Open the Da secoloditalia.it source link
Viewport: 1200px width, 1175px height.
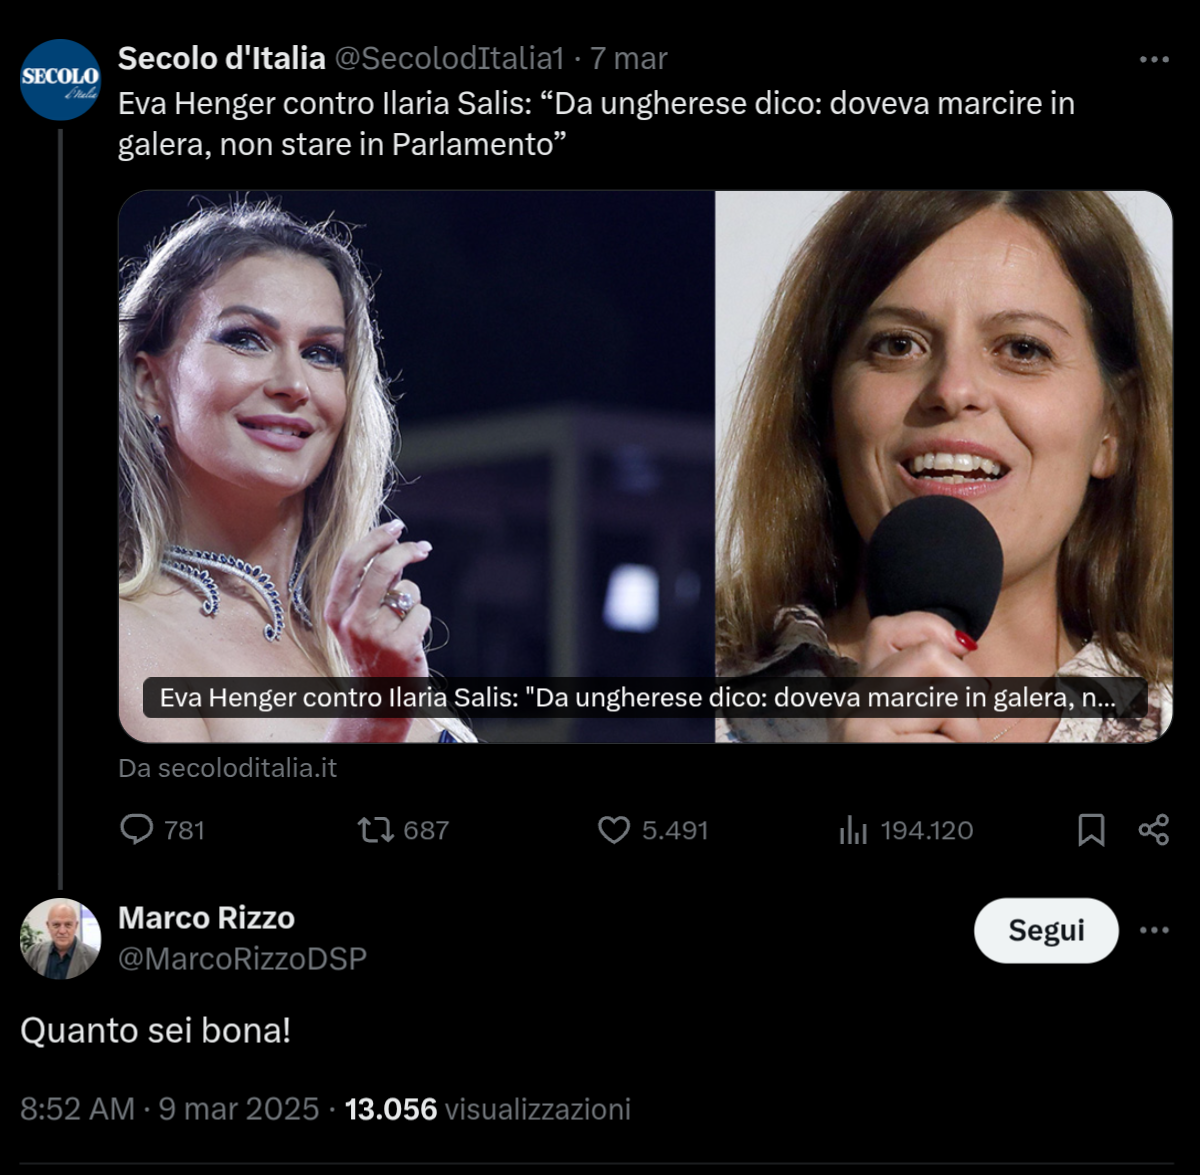coord(228,769)
